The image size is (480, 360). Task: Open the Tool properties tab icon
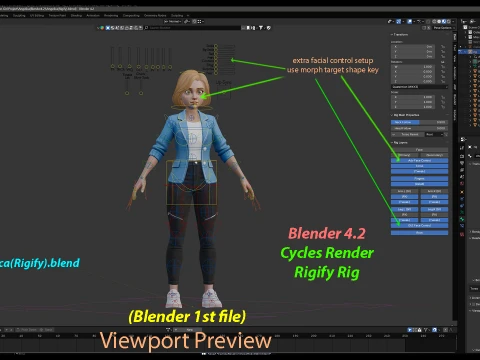click(x=462, y=148)
